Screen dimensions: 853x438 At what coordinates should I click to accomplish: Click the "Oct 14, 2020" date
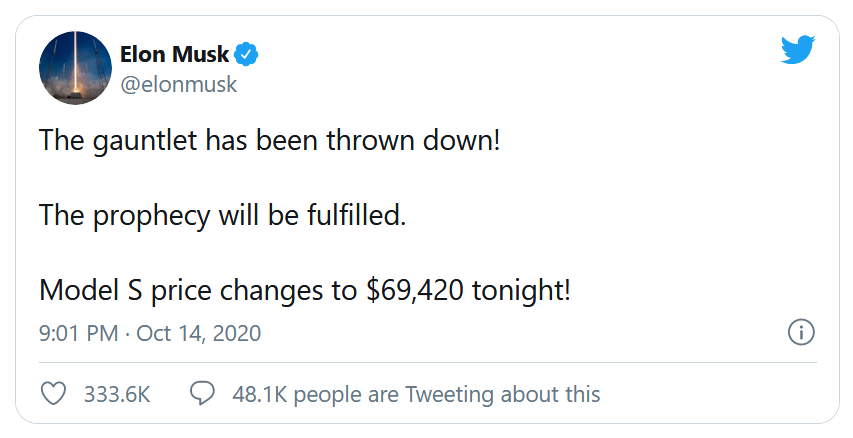198,333
